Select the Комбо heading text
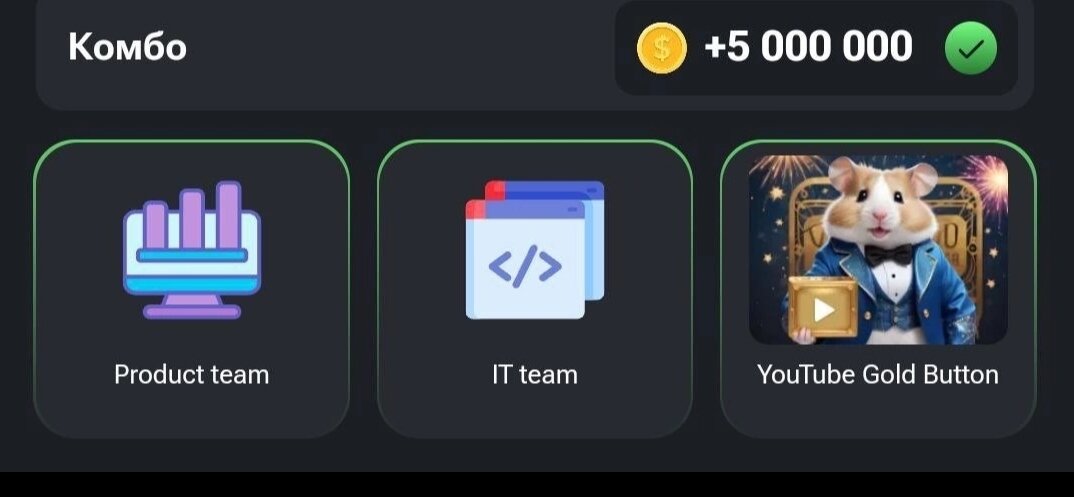Viewport: 1074px width, 497px height. point(127,47)
